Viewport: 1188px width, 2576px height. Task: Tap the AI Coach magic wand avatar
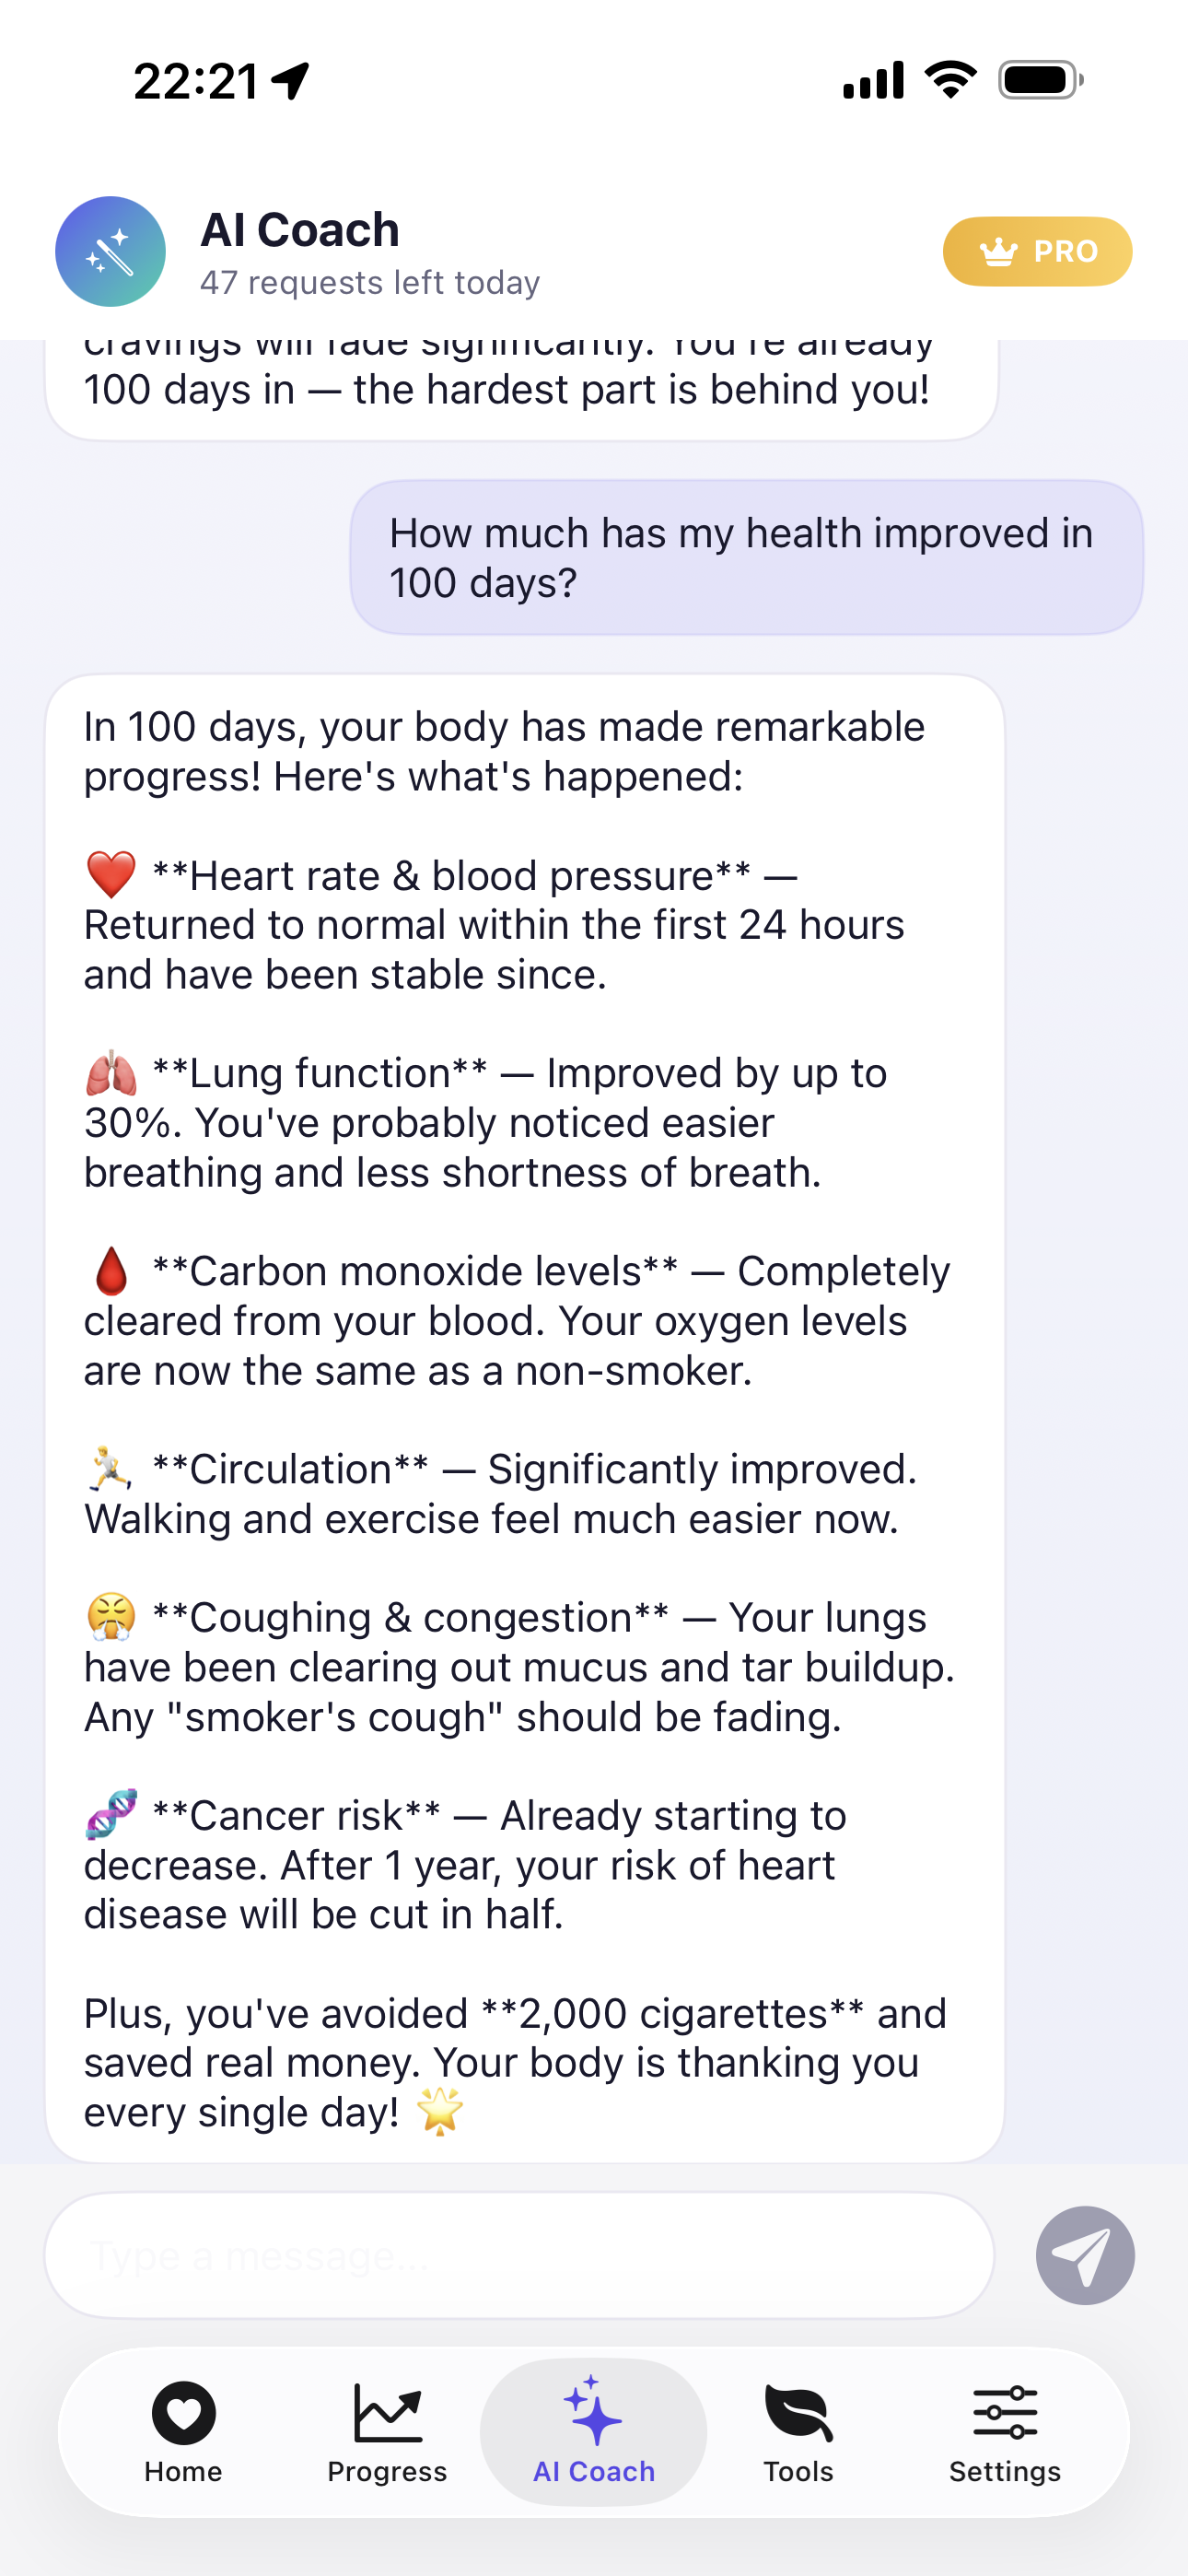tap(110, 251)
